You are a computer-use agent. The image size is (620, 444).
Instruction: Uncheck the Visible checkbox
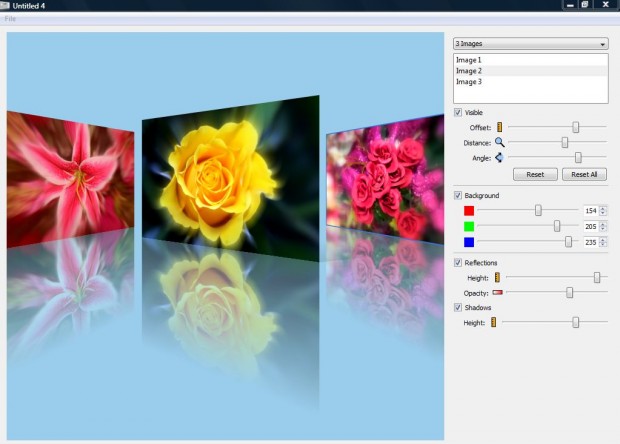[x=459, y=113]
